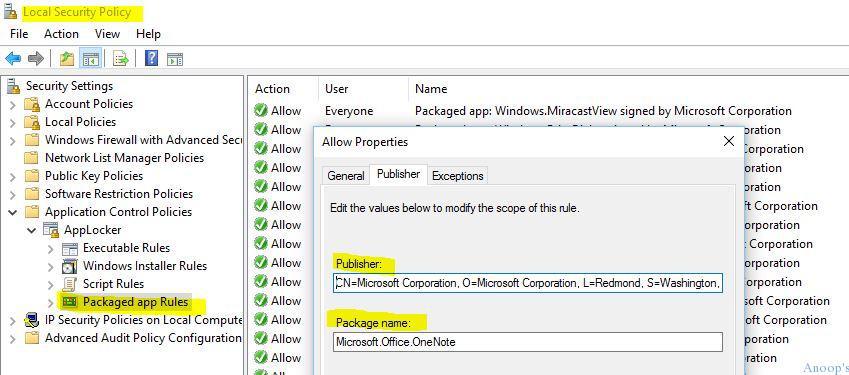The image size is (849, 375).
Task: Toggle the Show/Hide Action Pane icon
Action: click(175, 59)
